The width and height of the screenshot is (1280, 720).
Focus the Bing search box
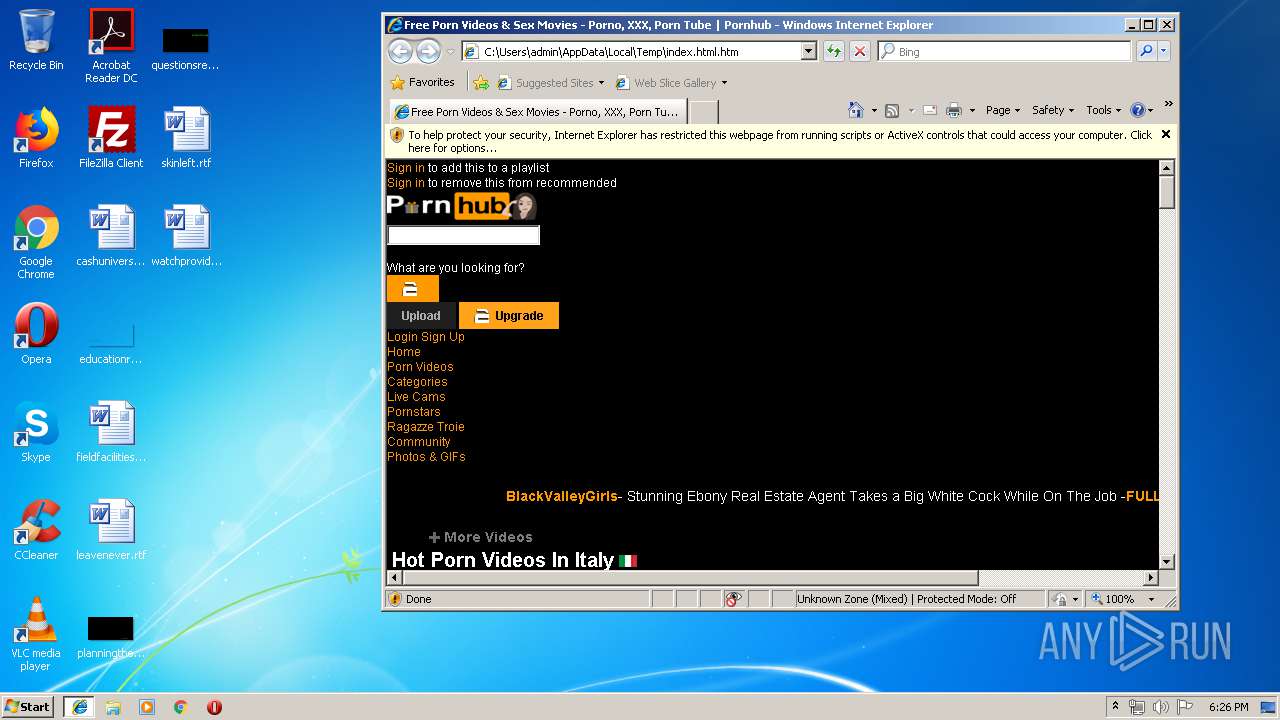1006,52
